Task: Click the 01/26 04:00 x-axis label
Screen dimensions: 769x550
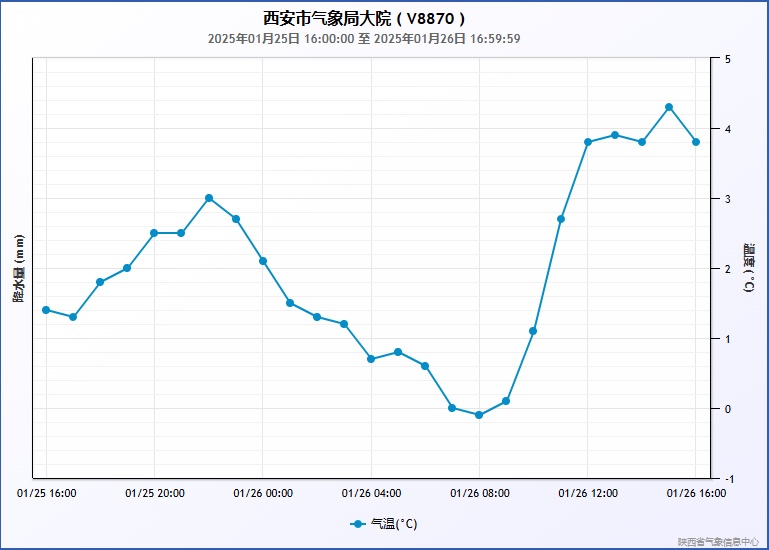Action: (372, 493)
